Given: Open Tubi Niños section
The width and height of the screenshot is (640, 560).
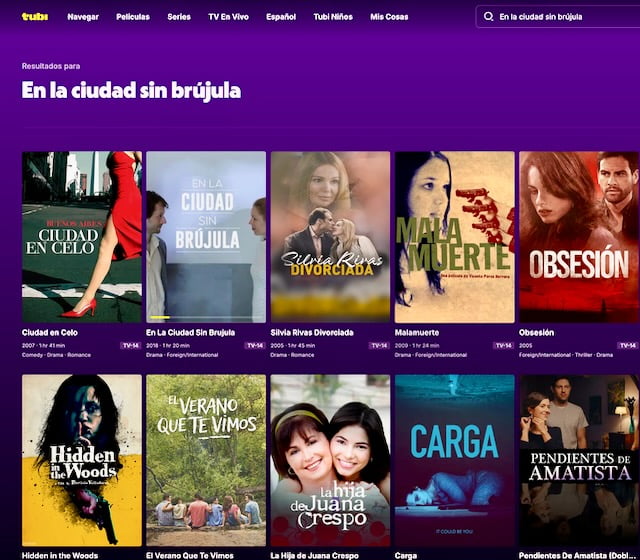Looking at the screenshot, I should pyautogui.click(x=333, y=17).
